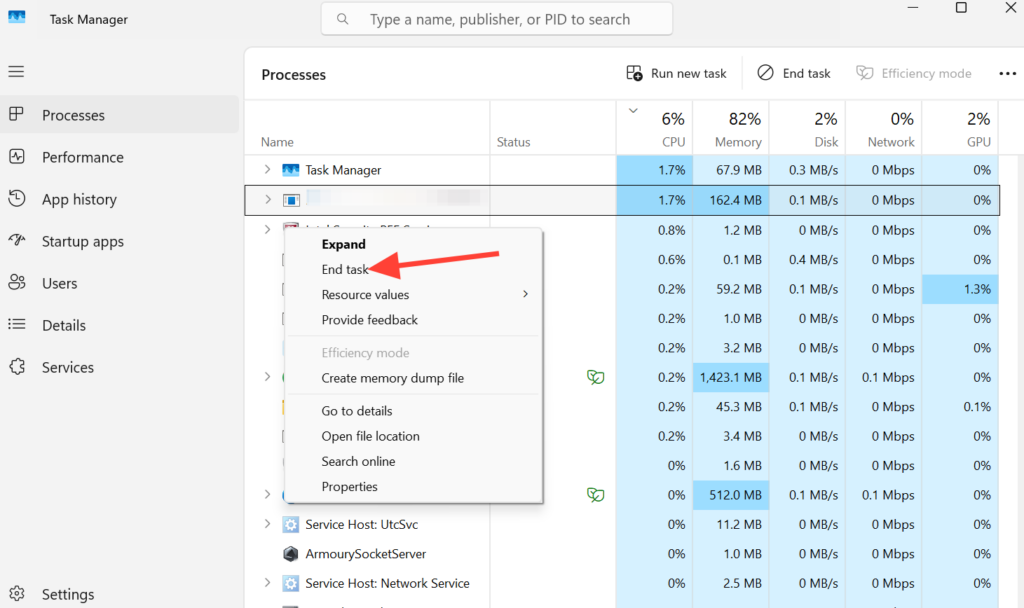Image resolution: width=1024 pixels, height=608 pixels.
Task: Click the Users people icon
Action: pyautogui.click(x=16, y=283)
